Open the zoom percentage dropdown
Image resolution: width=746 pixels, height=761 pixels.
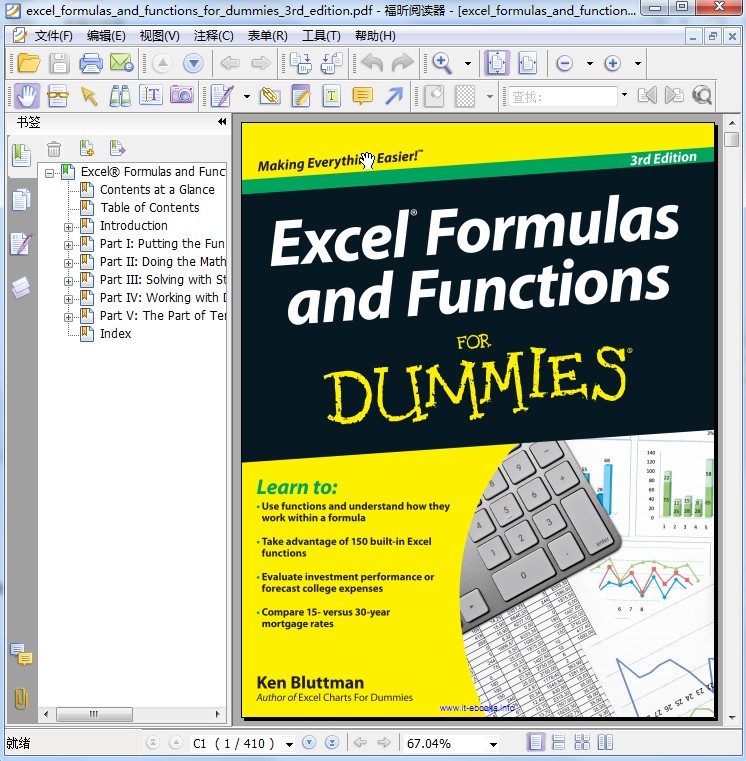493,744
